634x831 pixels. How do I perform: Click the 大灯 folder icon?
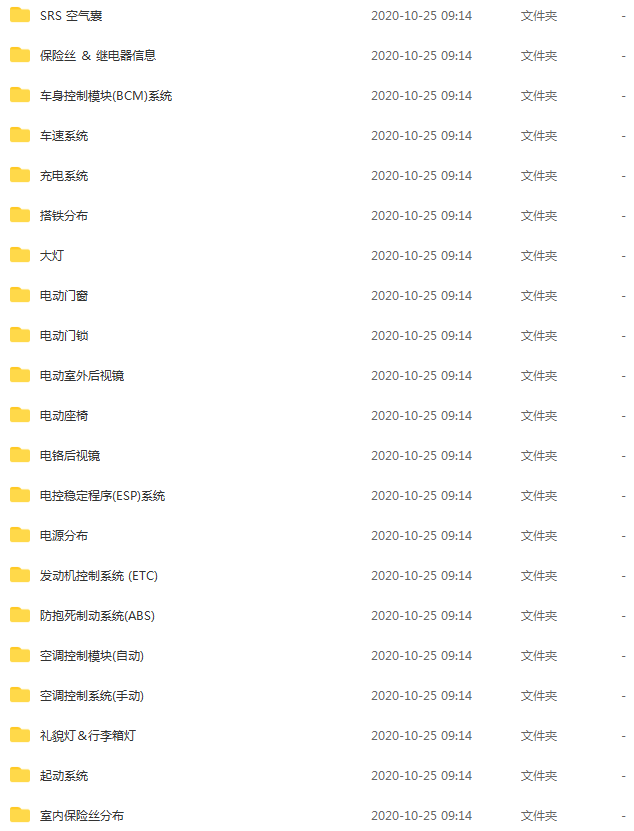[x=20, y=255]
